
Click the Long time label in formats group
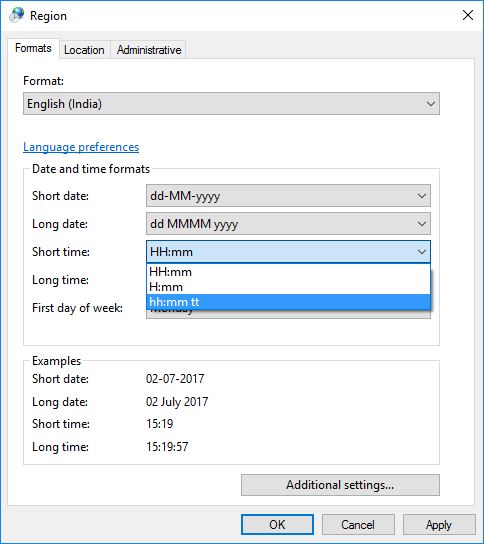[60, 280]
